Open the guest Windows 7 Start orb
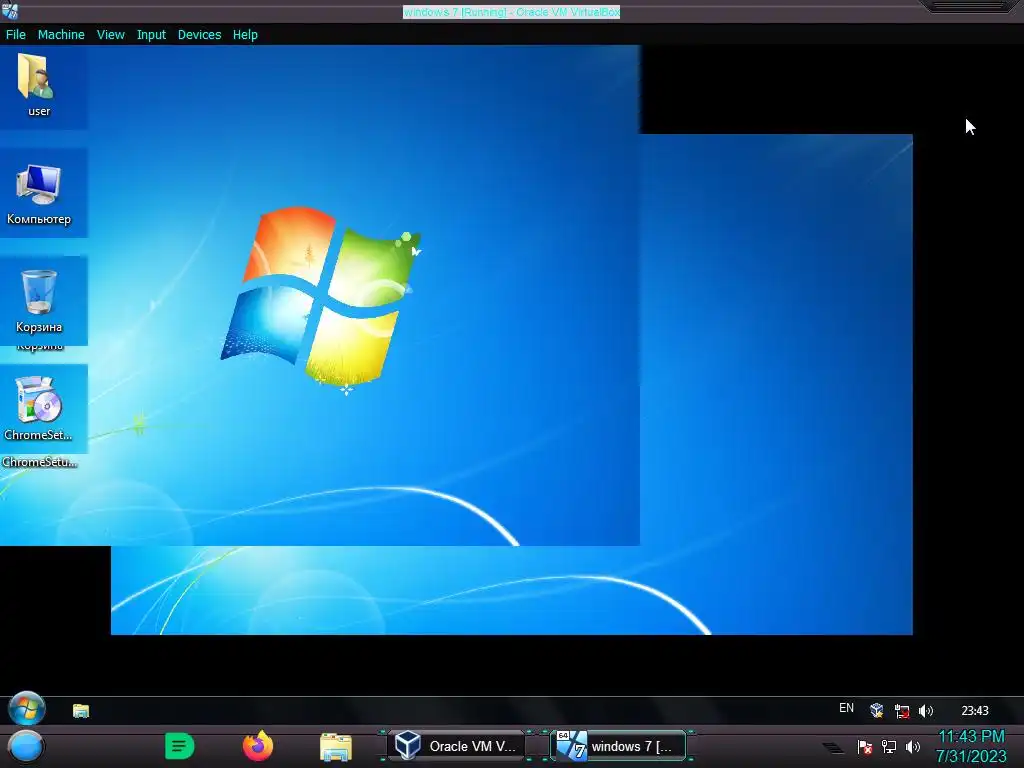The width and height of the screenshot is (1024, 768). [26, 709]
